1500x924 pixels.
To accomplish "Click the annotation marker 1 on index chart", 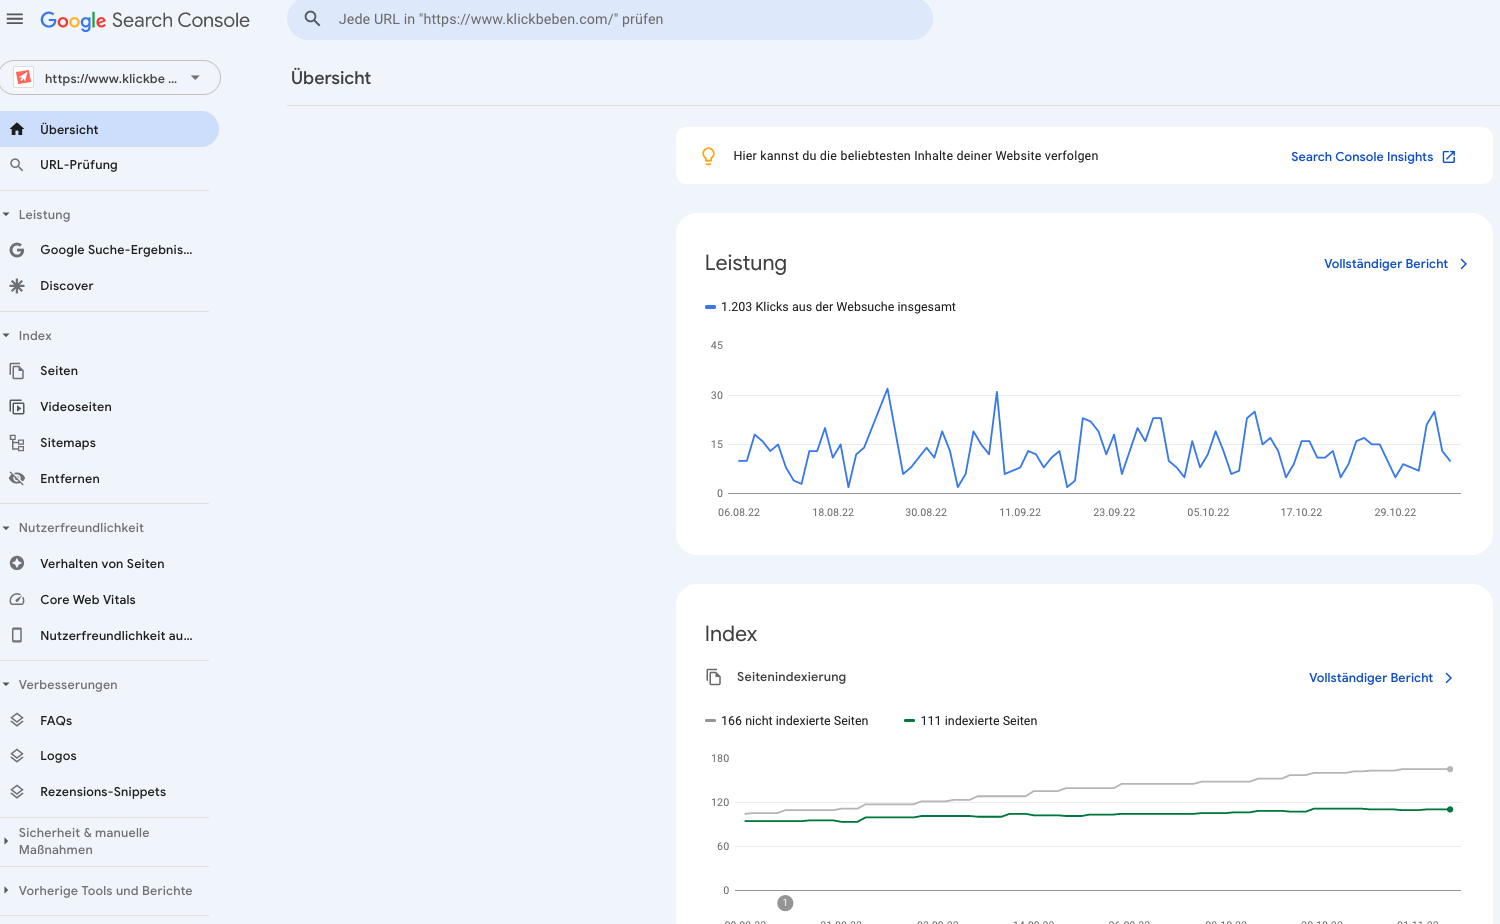I will point(786,903).
